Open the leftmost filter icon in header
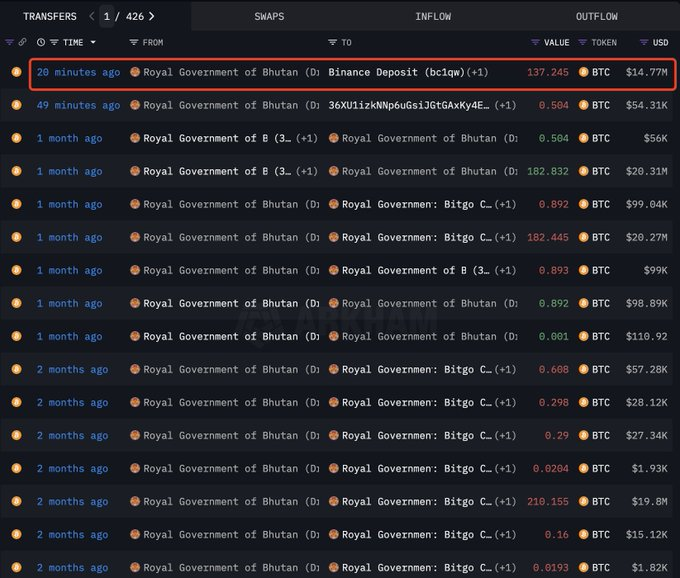 click(10, 42)
